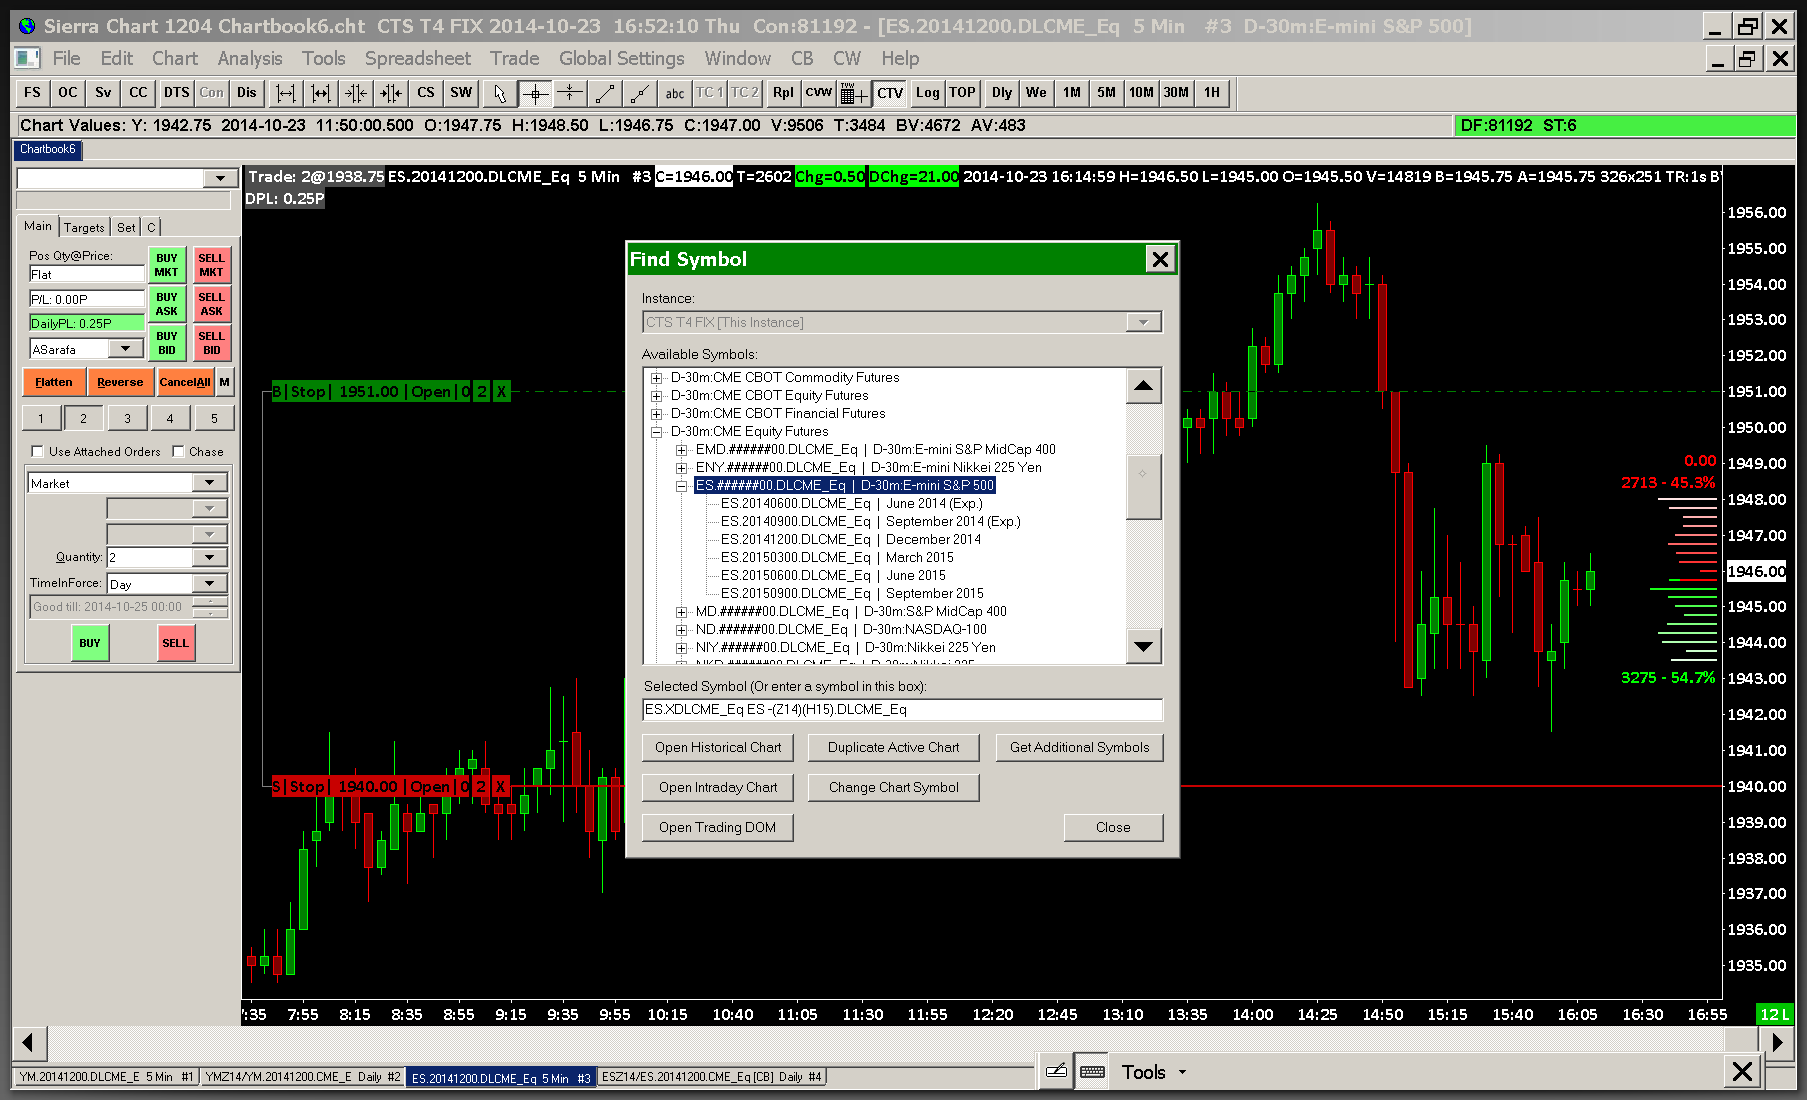Switch chart to Dly daily period
This screenshot has height=1100, width=1807.
point(1001,93)
